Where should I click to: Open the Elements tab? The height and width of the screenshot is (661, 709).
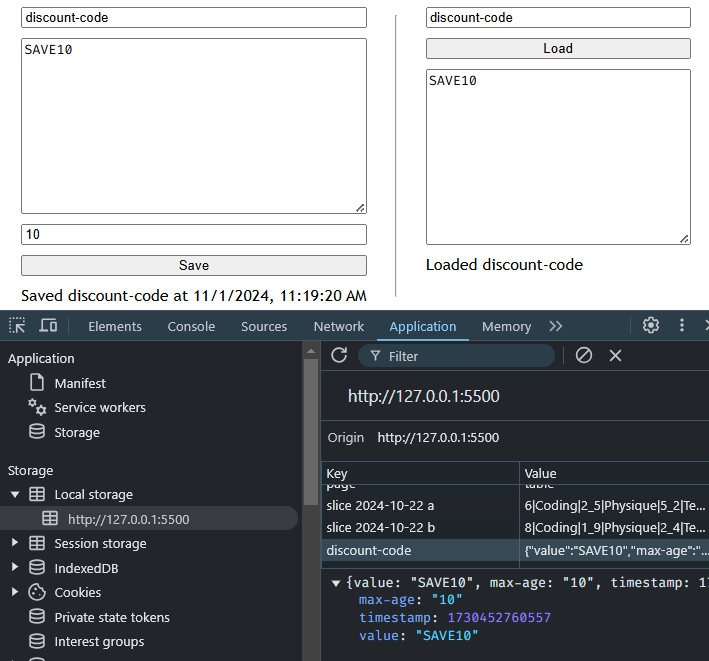click(x=115, y=326)
